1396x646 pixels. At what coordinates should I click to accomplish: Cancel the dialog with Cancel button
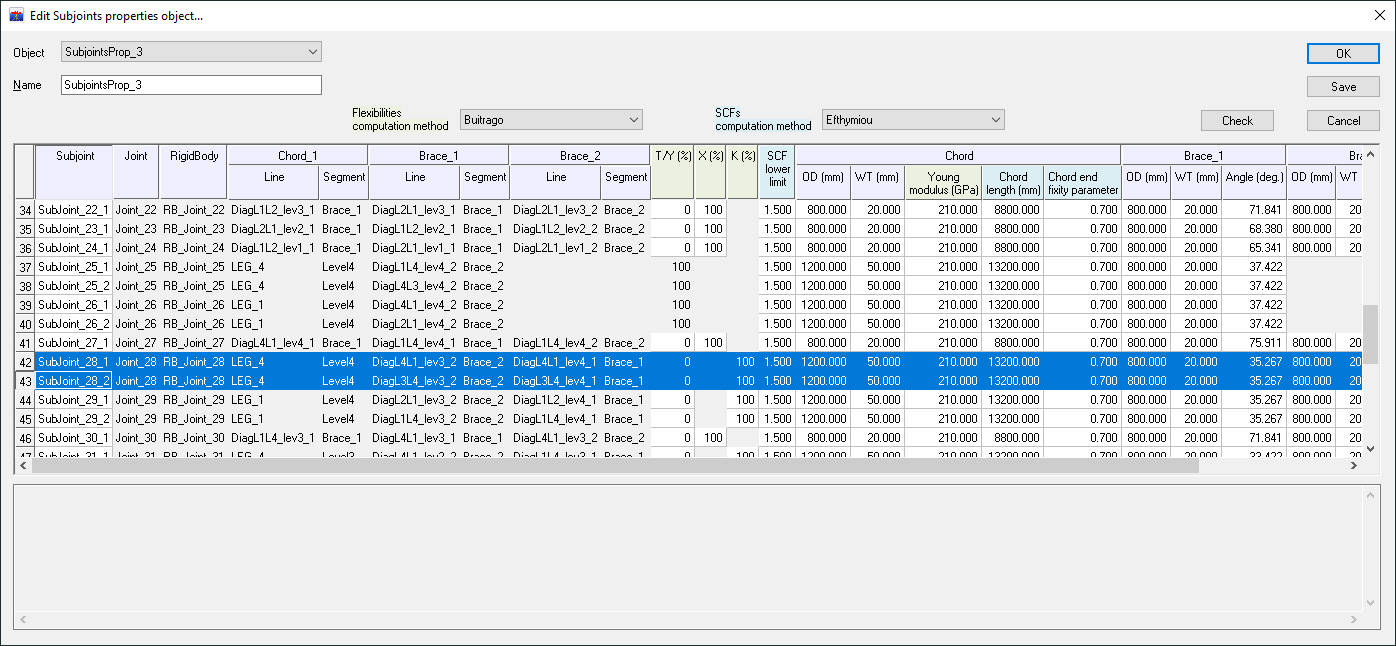click(x=1343, y=121)
